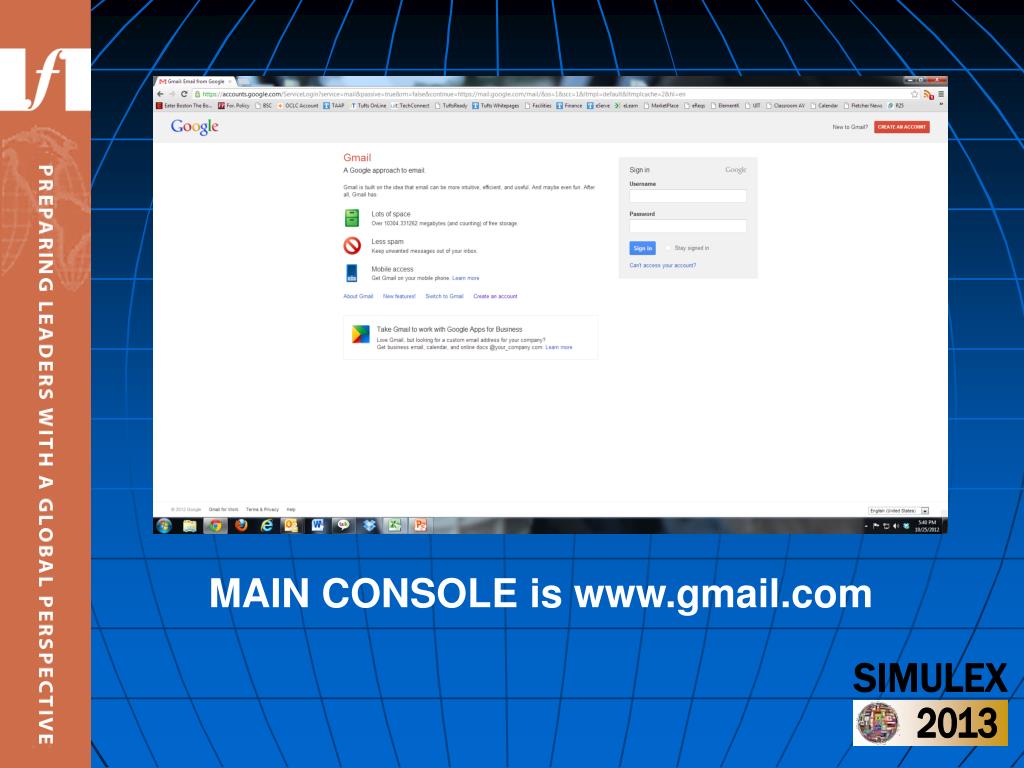
Task: Expand the bookmarks overflow chevron
Action: 941,104
